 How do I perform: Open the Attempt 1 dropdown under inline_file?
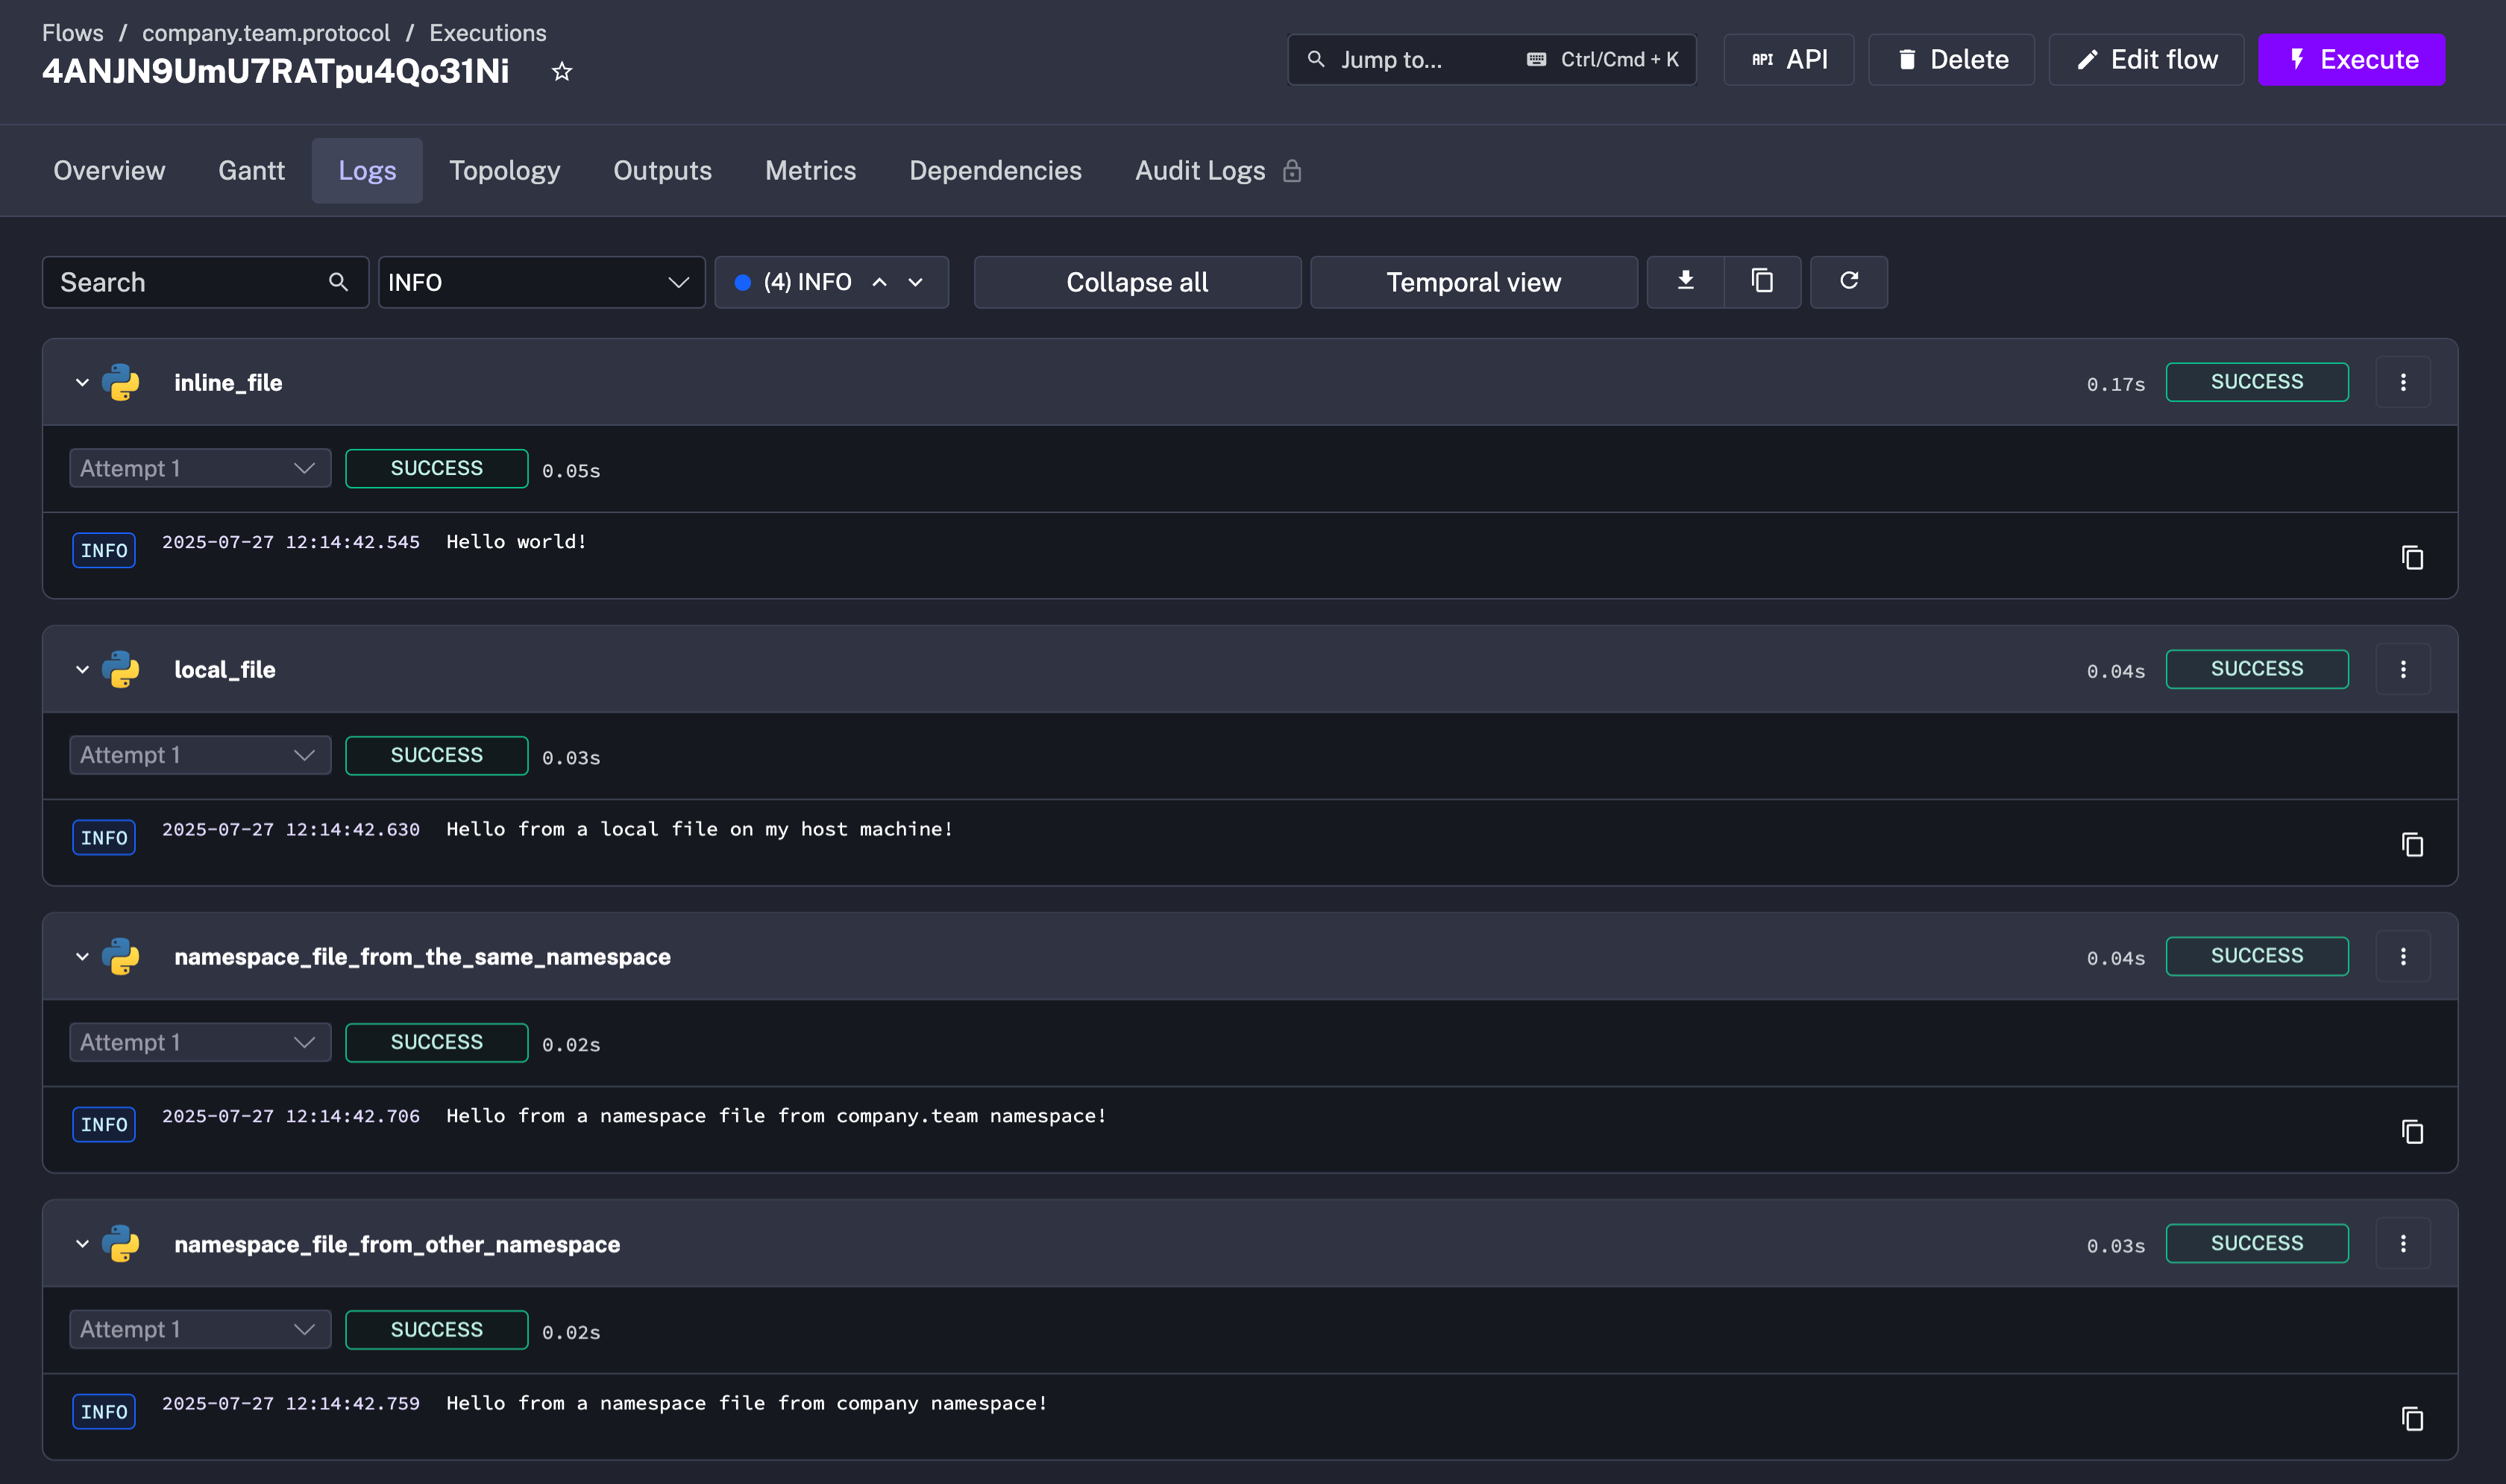[199, 468]
